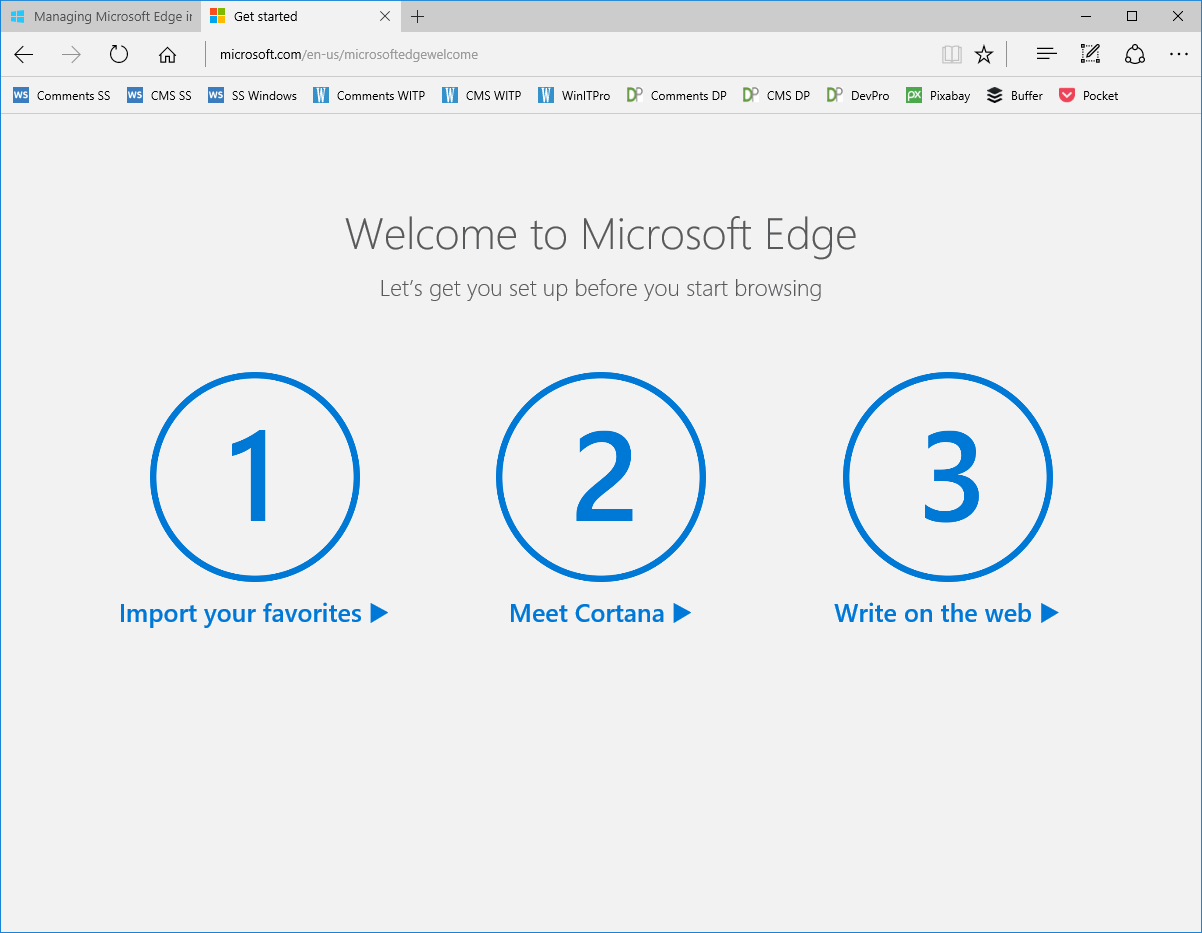Click the circled number 2

click(601, 477)
